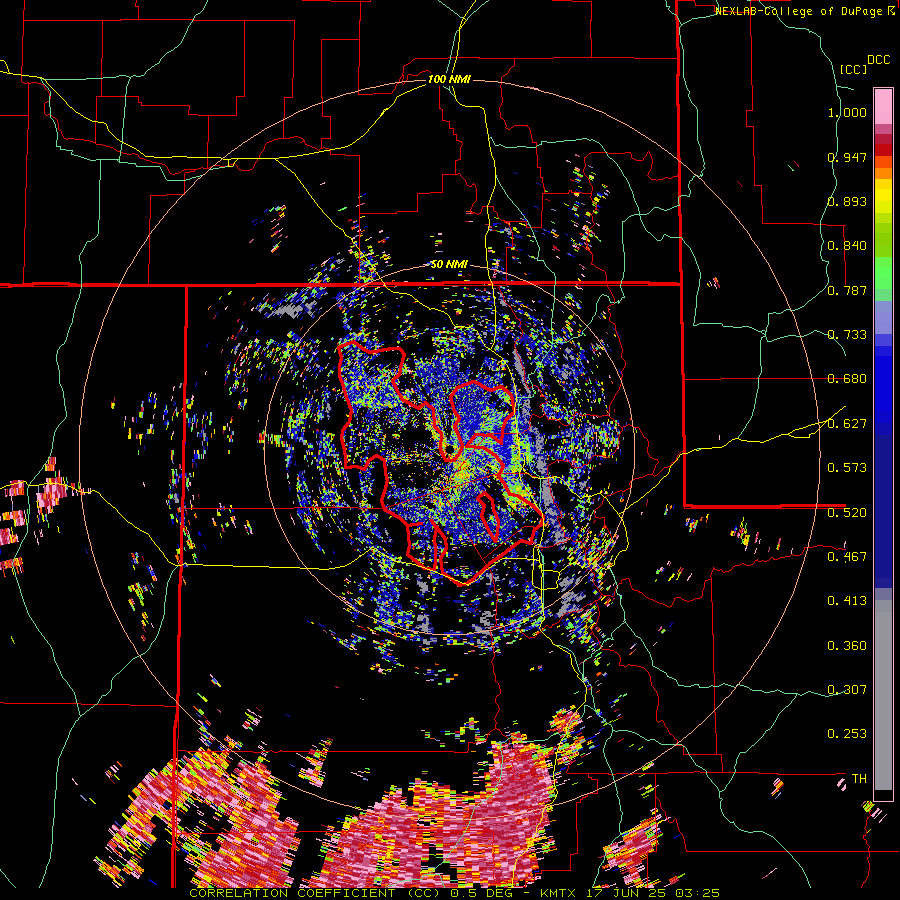
Task: Click the 0.840 legend value
Action: (847, 246)
